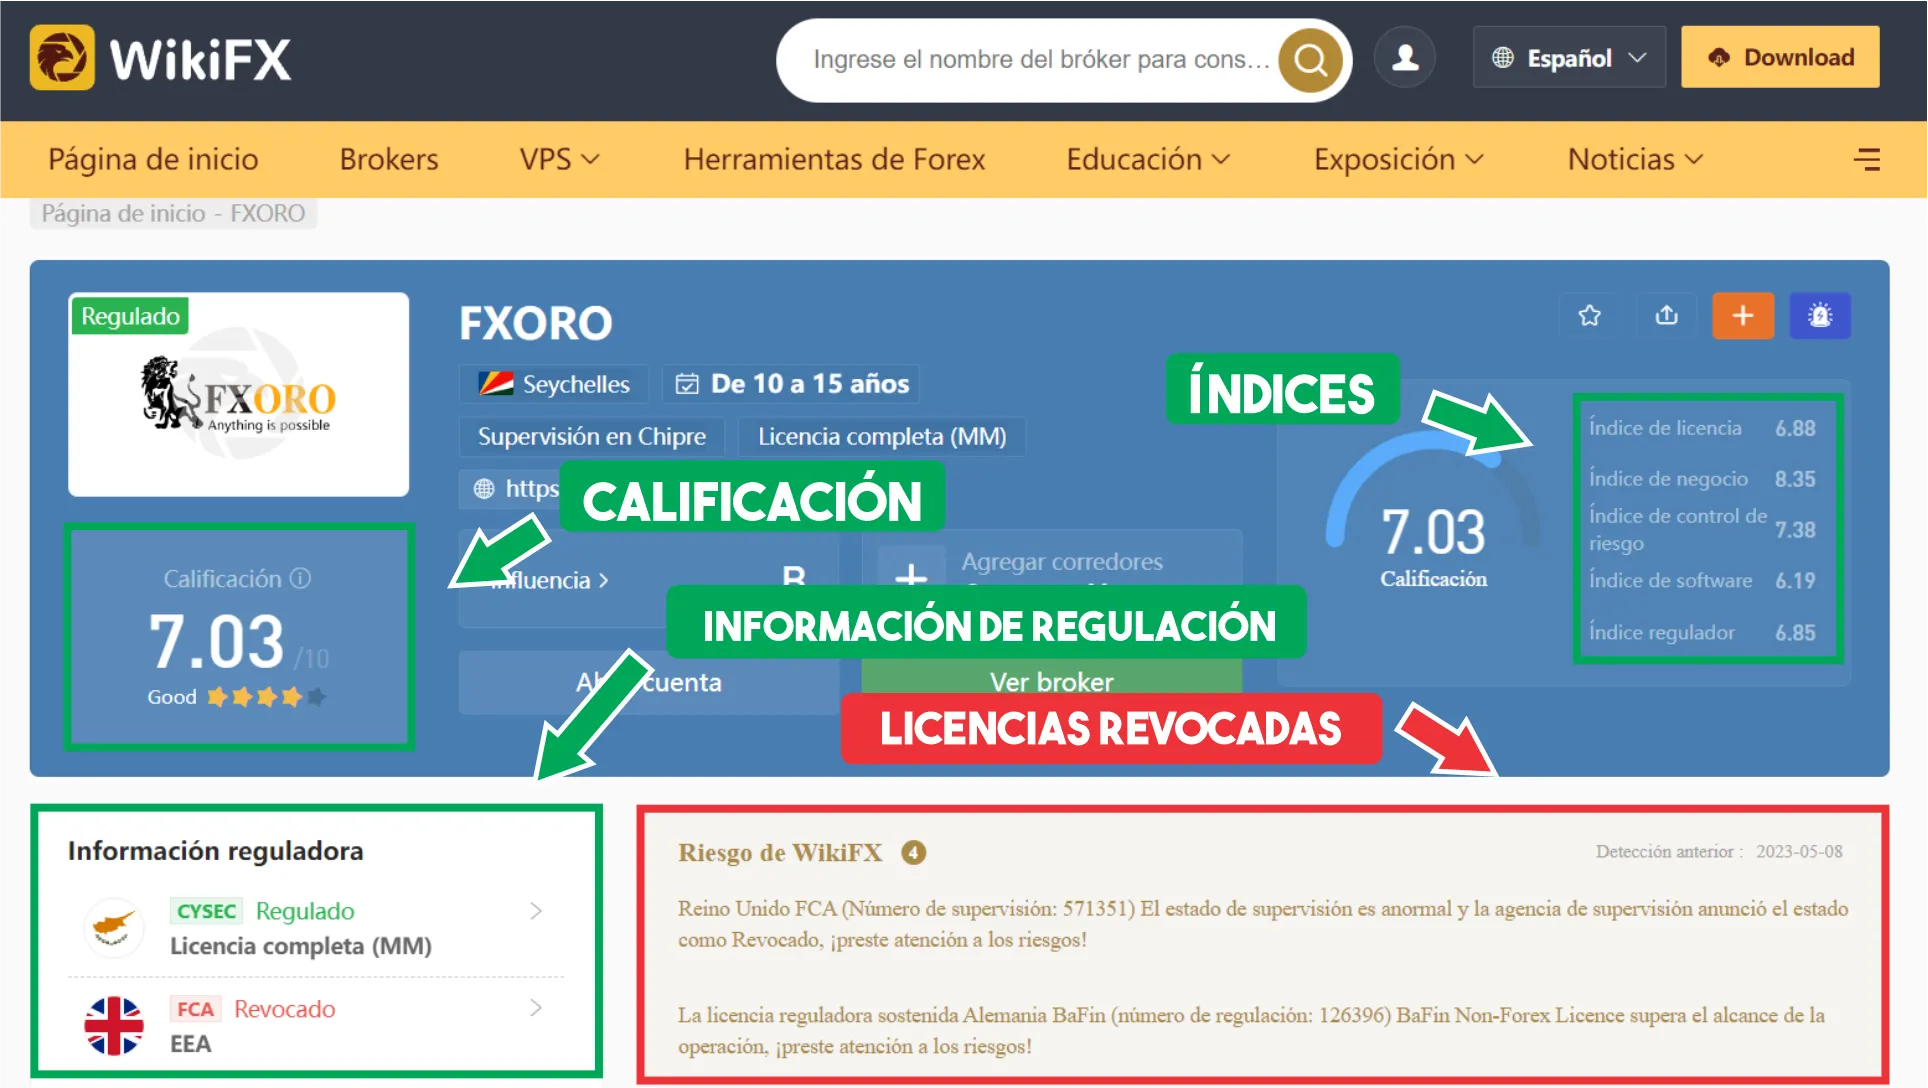Open the hamburger menu icon
The height and width of the screenshot is (1088, 1928).
1866,159
